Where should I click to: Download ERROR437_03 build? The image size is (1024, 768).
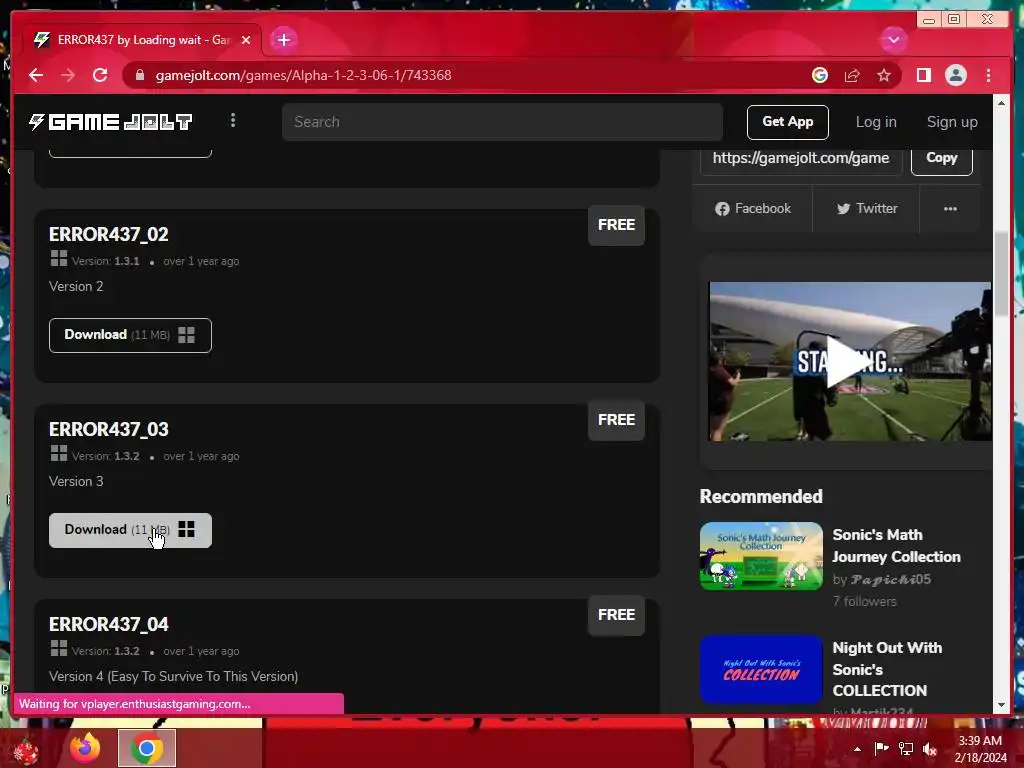pos(130,530)
